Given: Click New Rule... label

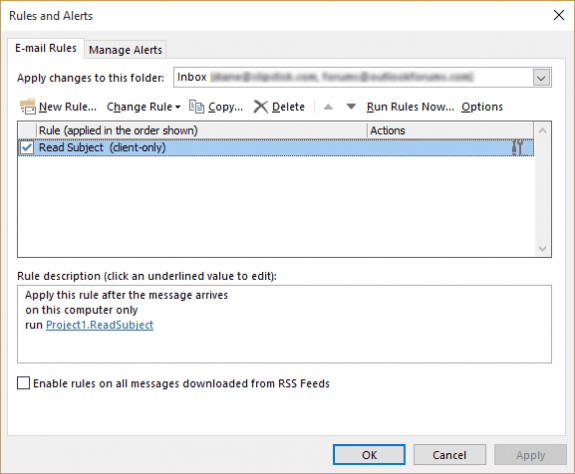Looking at the screenshot, I should tap(68, 107).
